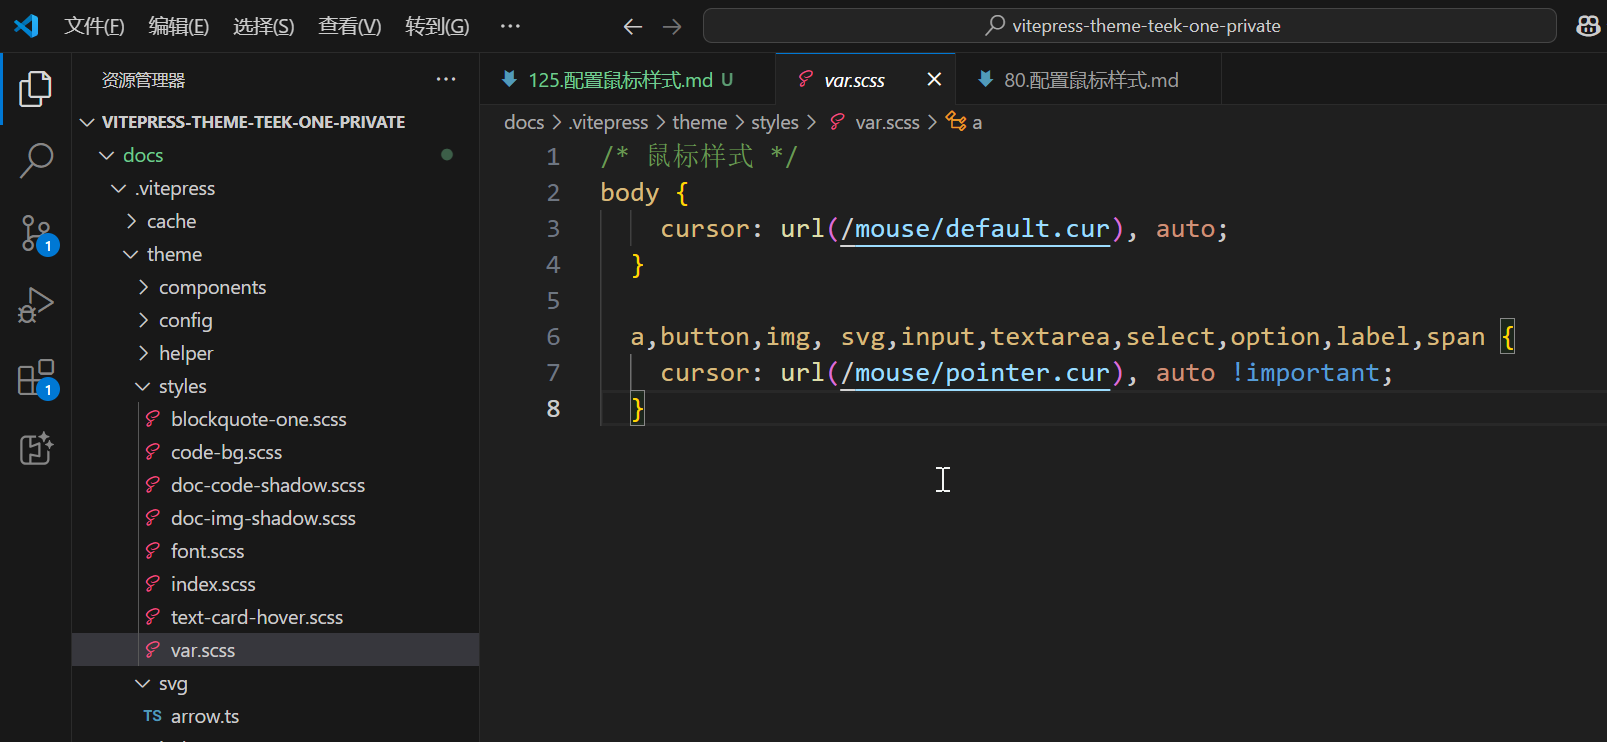The width and height of the screenshot is (1607, 742).
Task: Open the Search view icon
Action: click(36, 160)
